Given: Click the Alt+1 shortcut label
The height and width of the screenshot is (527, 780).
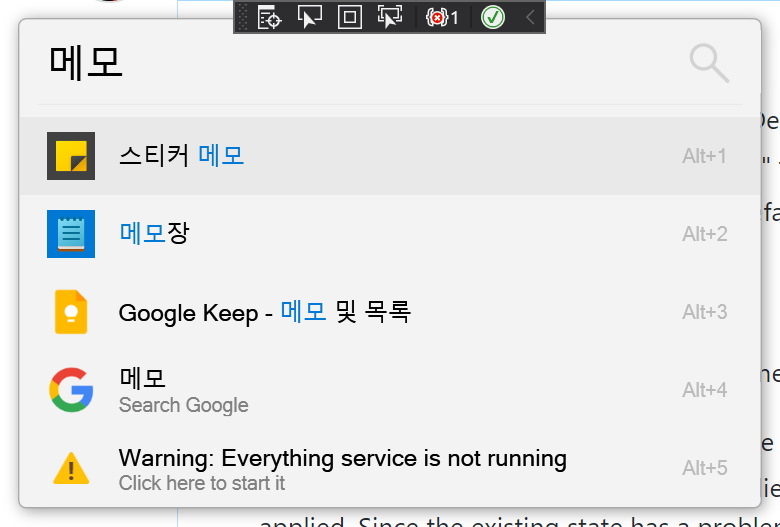Looking at the screenshot, I should [x=704, y=156].
